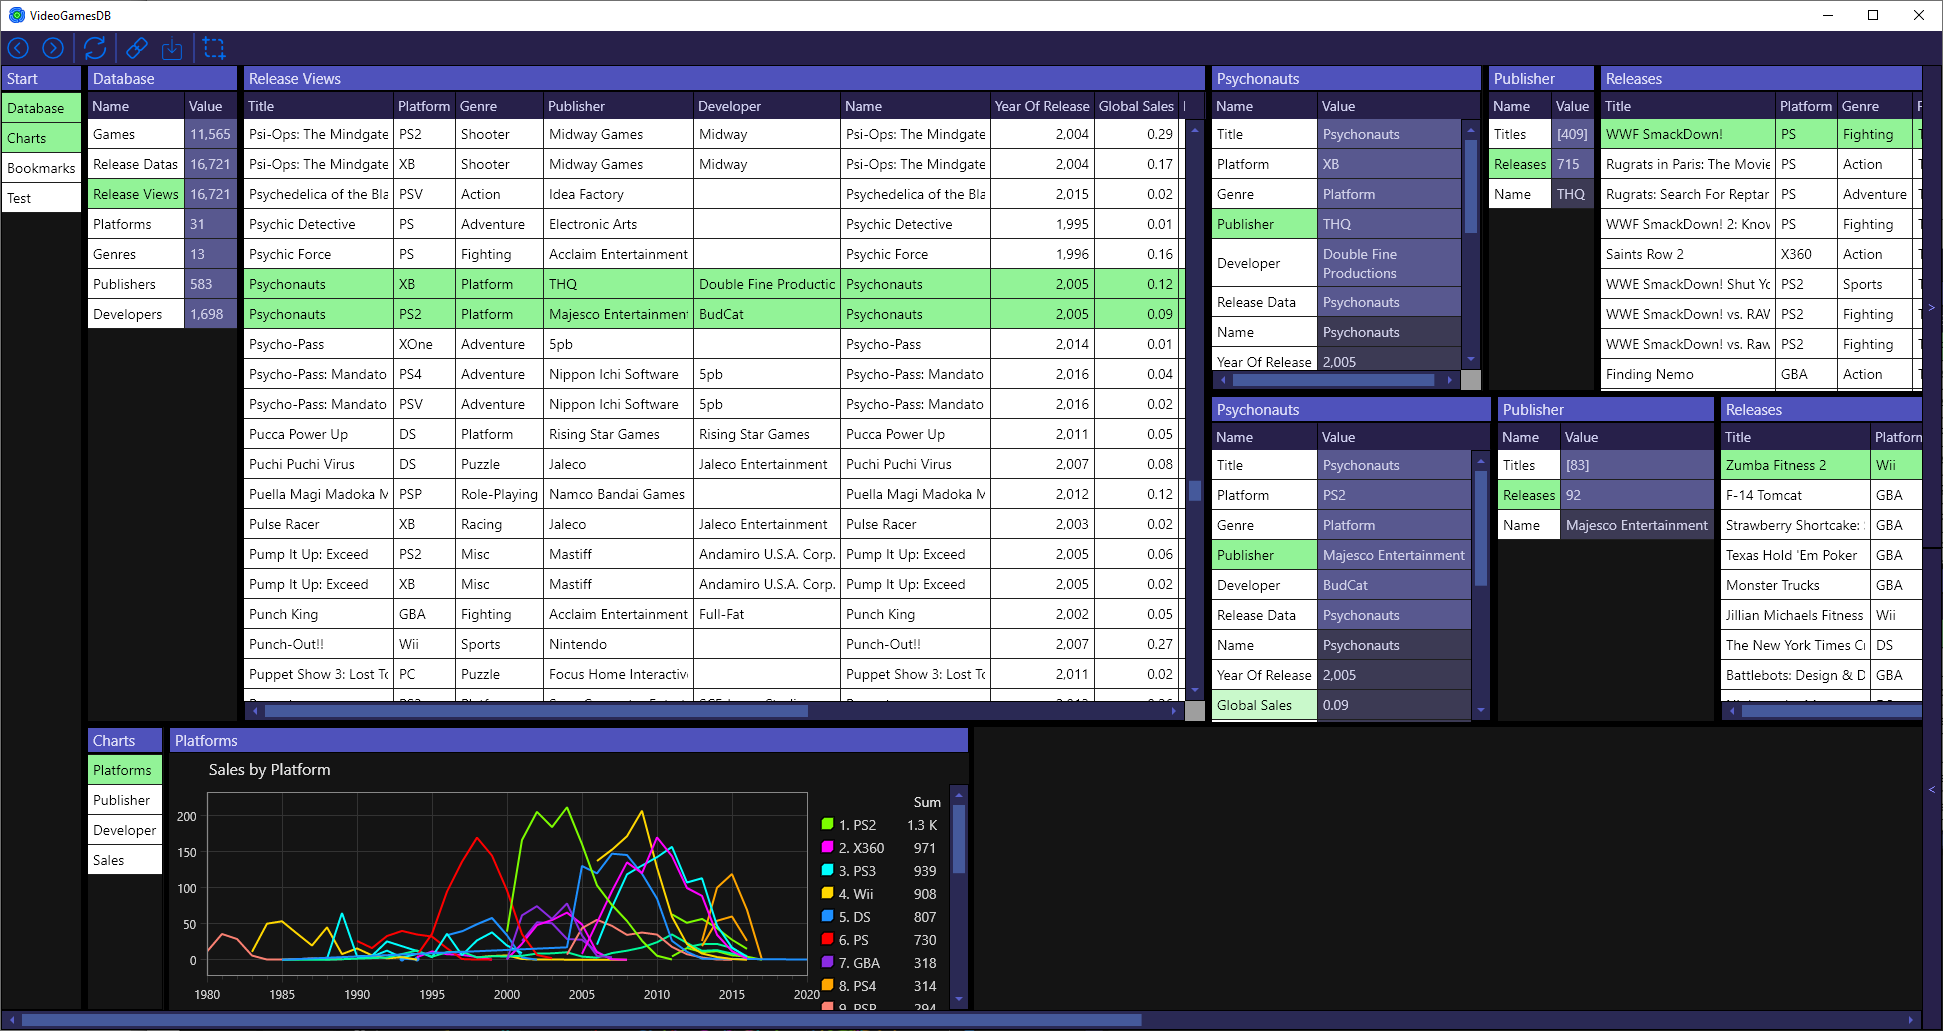Select Platforms in the Charts list
The height and width of the screenshot is (1031, 1943).
pos(125,770)
